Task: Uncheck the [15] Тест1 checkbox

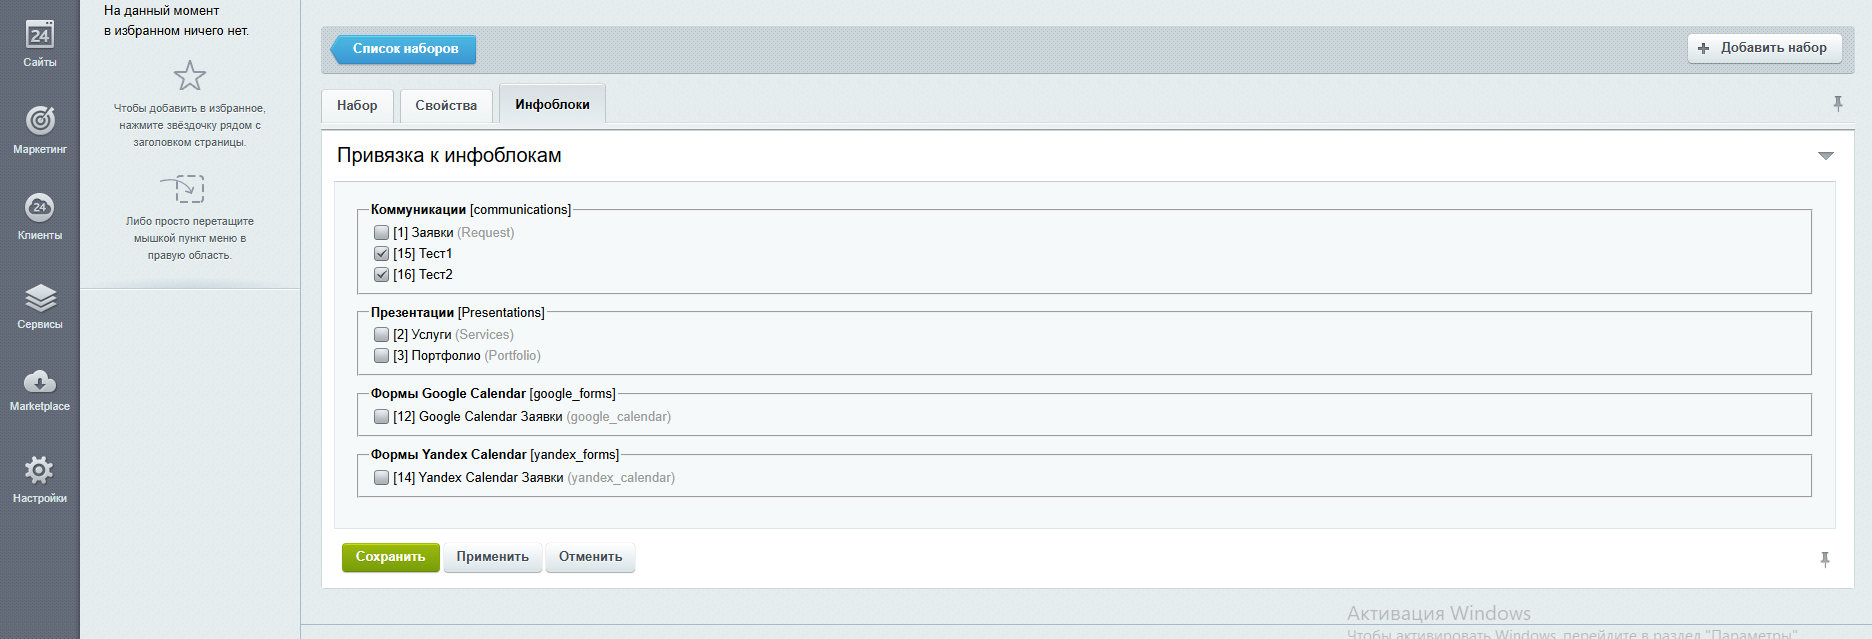Action: point(381,253)
